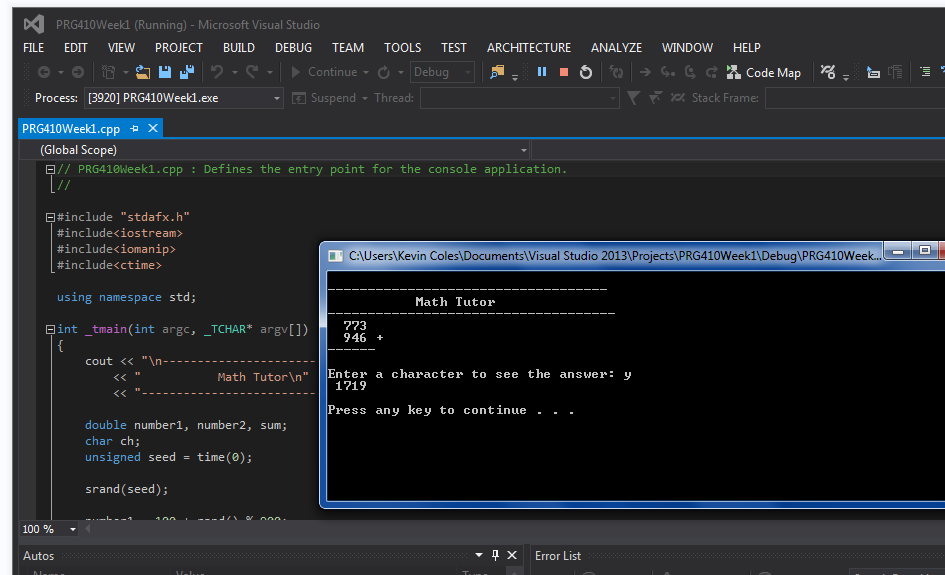
Task: Click the Save All double-floppy icon
Action: tap(187, 72)
